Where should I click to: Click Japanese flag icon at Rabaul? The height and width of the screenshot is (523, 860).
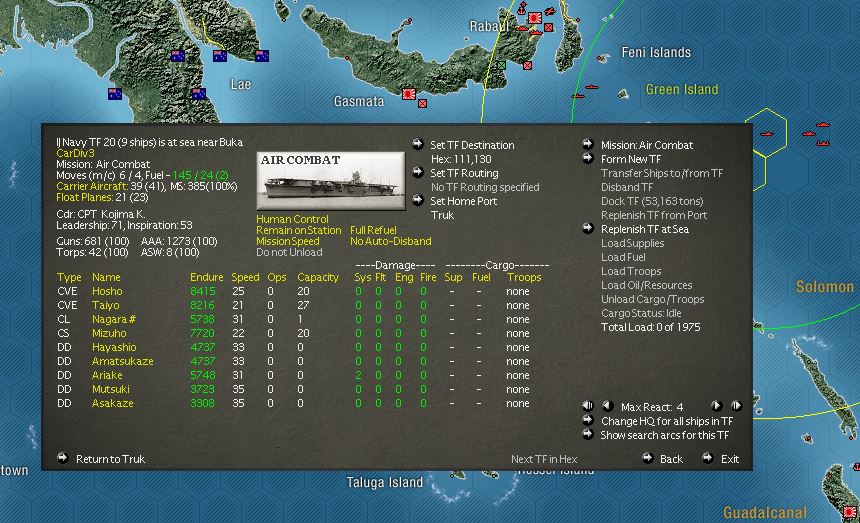[x=535, y=19]
